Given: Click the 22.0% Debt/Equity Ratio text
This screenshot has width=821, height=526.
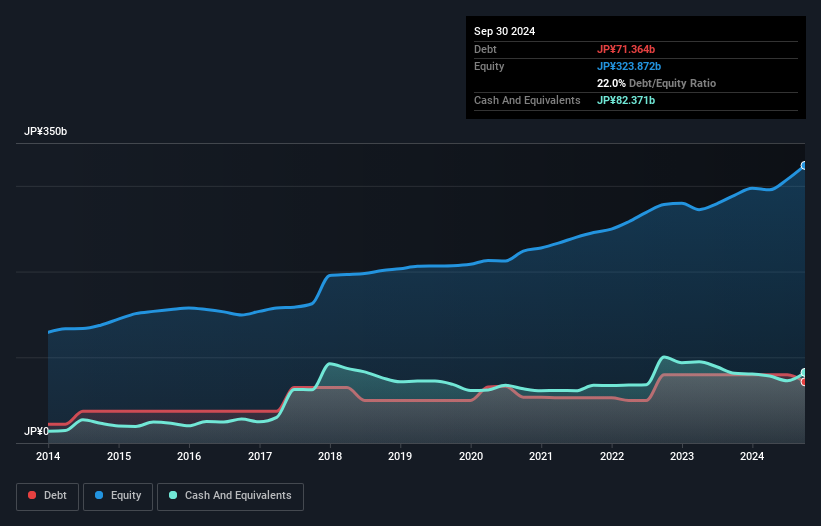Looking at the screenshot, I should click(x=656, y=83).
